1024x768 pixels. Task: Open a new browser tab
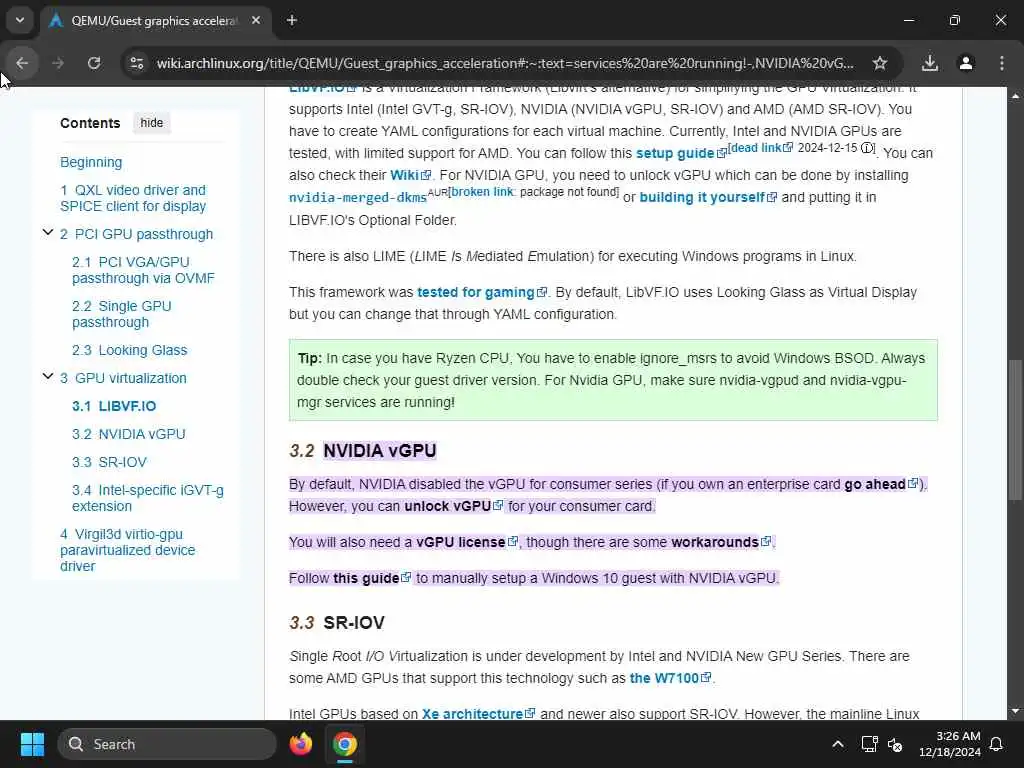tap(292, 20)
